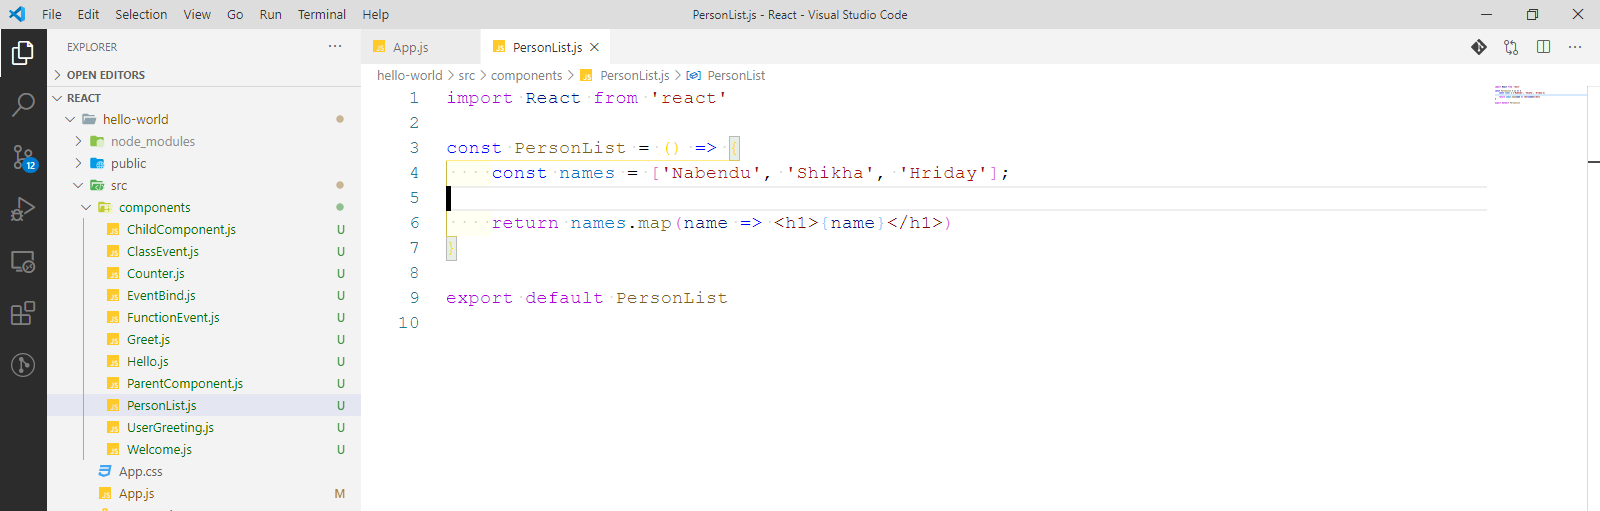1600x511 pixels.
Task: Expand the public folder
Action: [78, 163]
